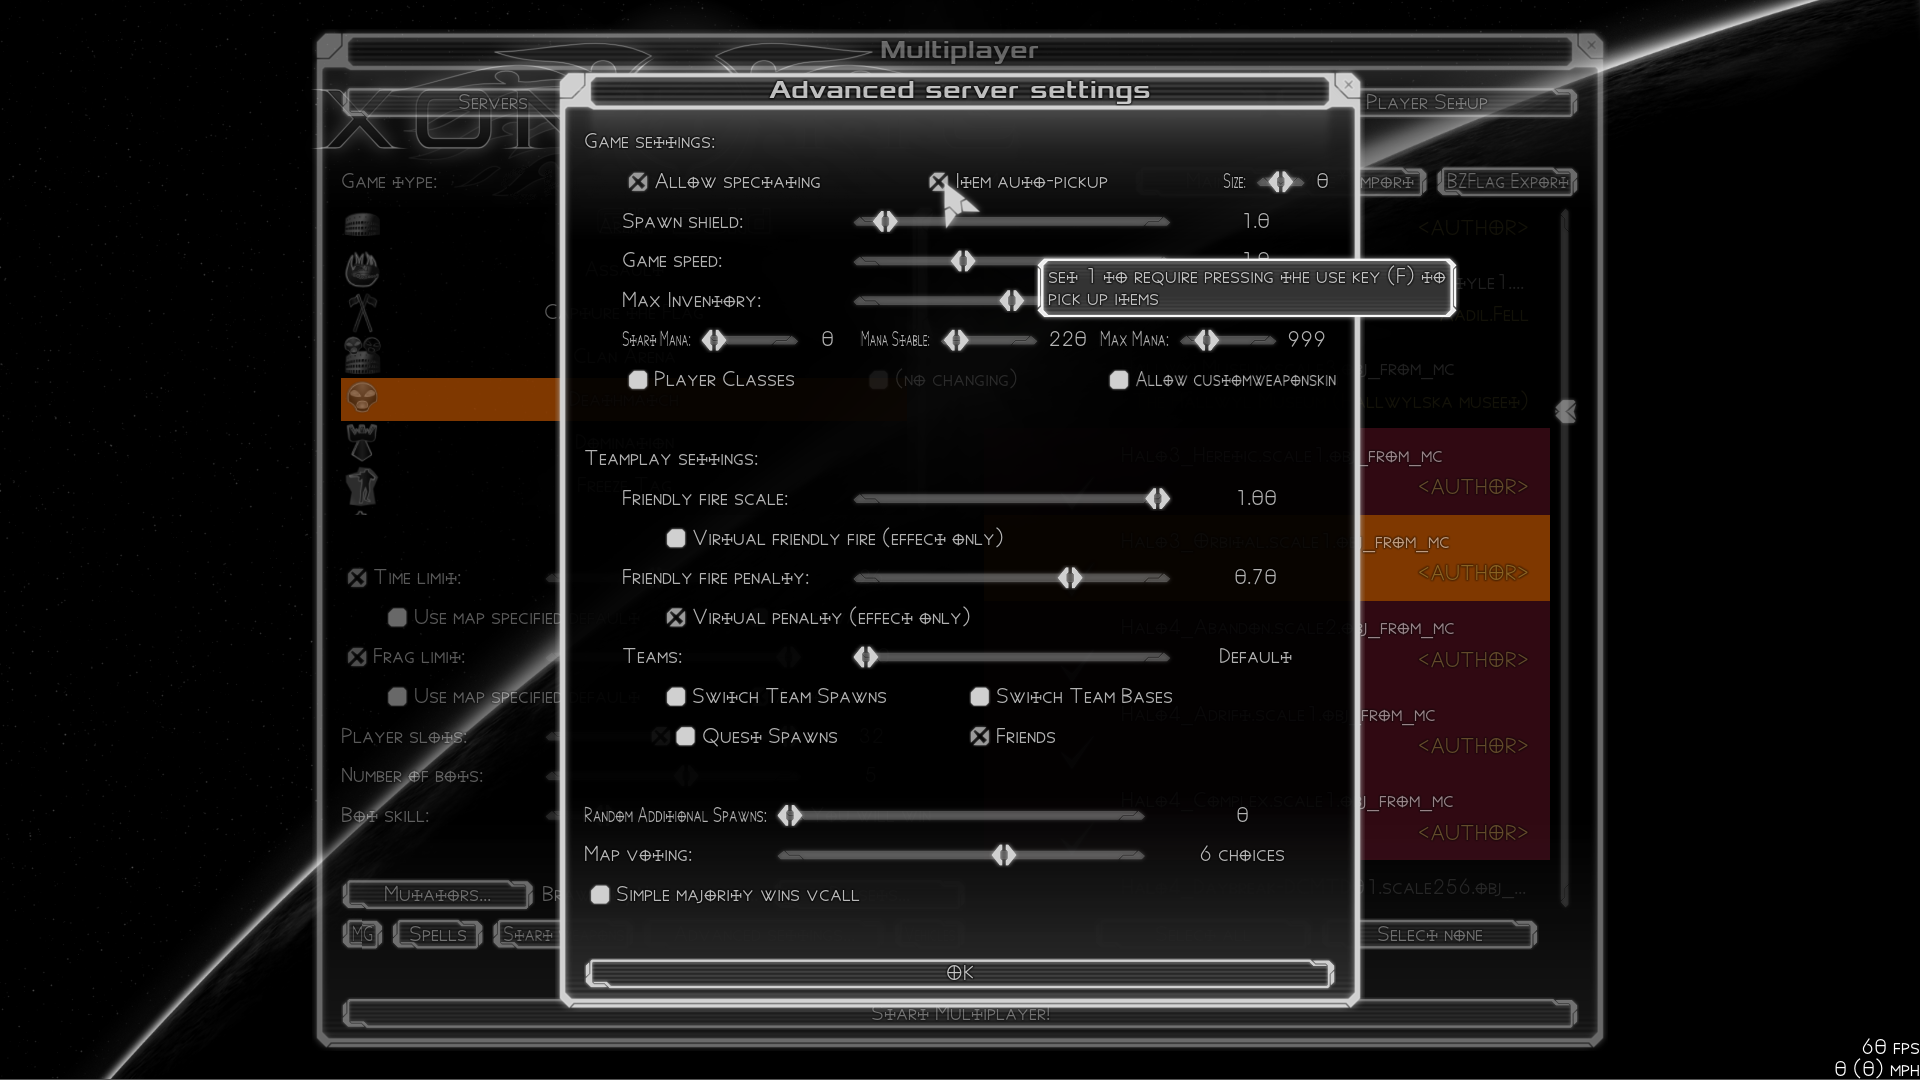
Task: Disable Virtual penalty (effect only)
Action: point(676,618)
